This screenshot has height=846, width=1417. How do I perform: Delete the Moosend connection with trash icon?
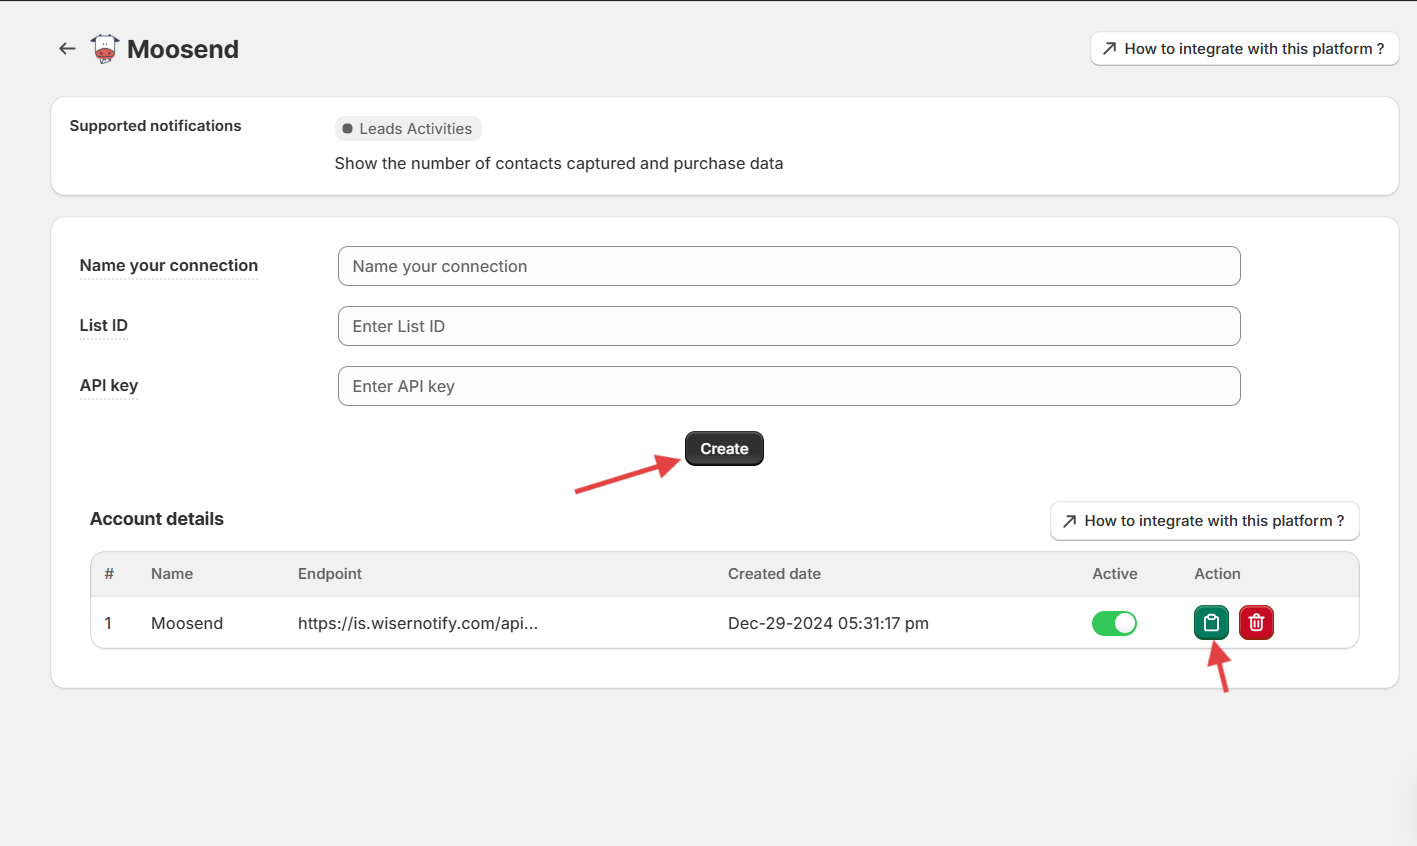click(1256, 623)
